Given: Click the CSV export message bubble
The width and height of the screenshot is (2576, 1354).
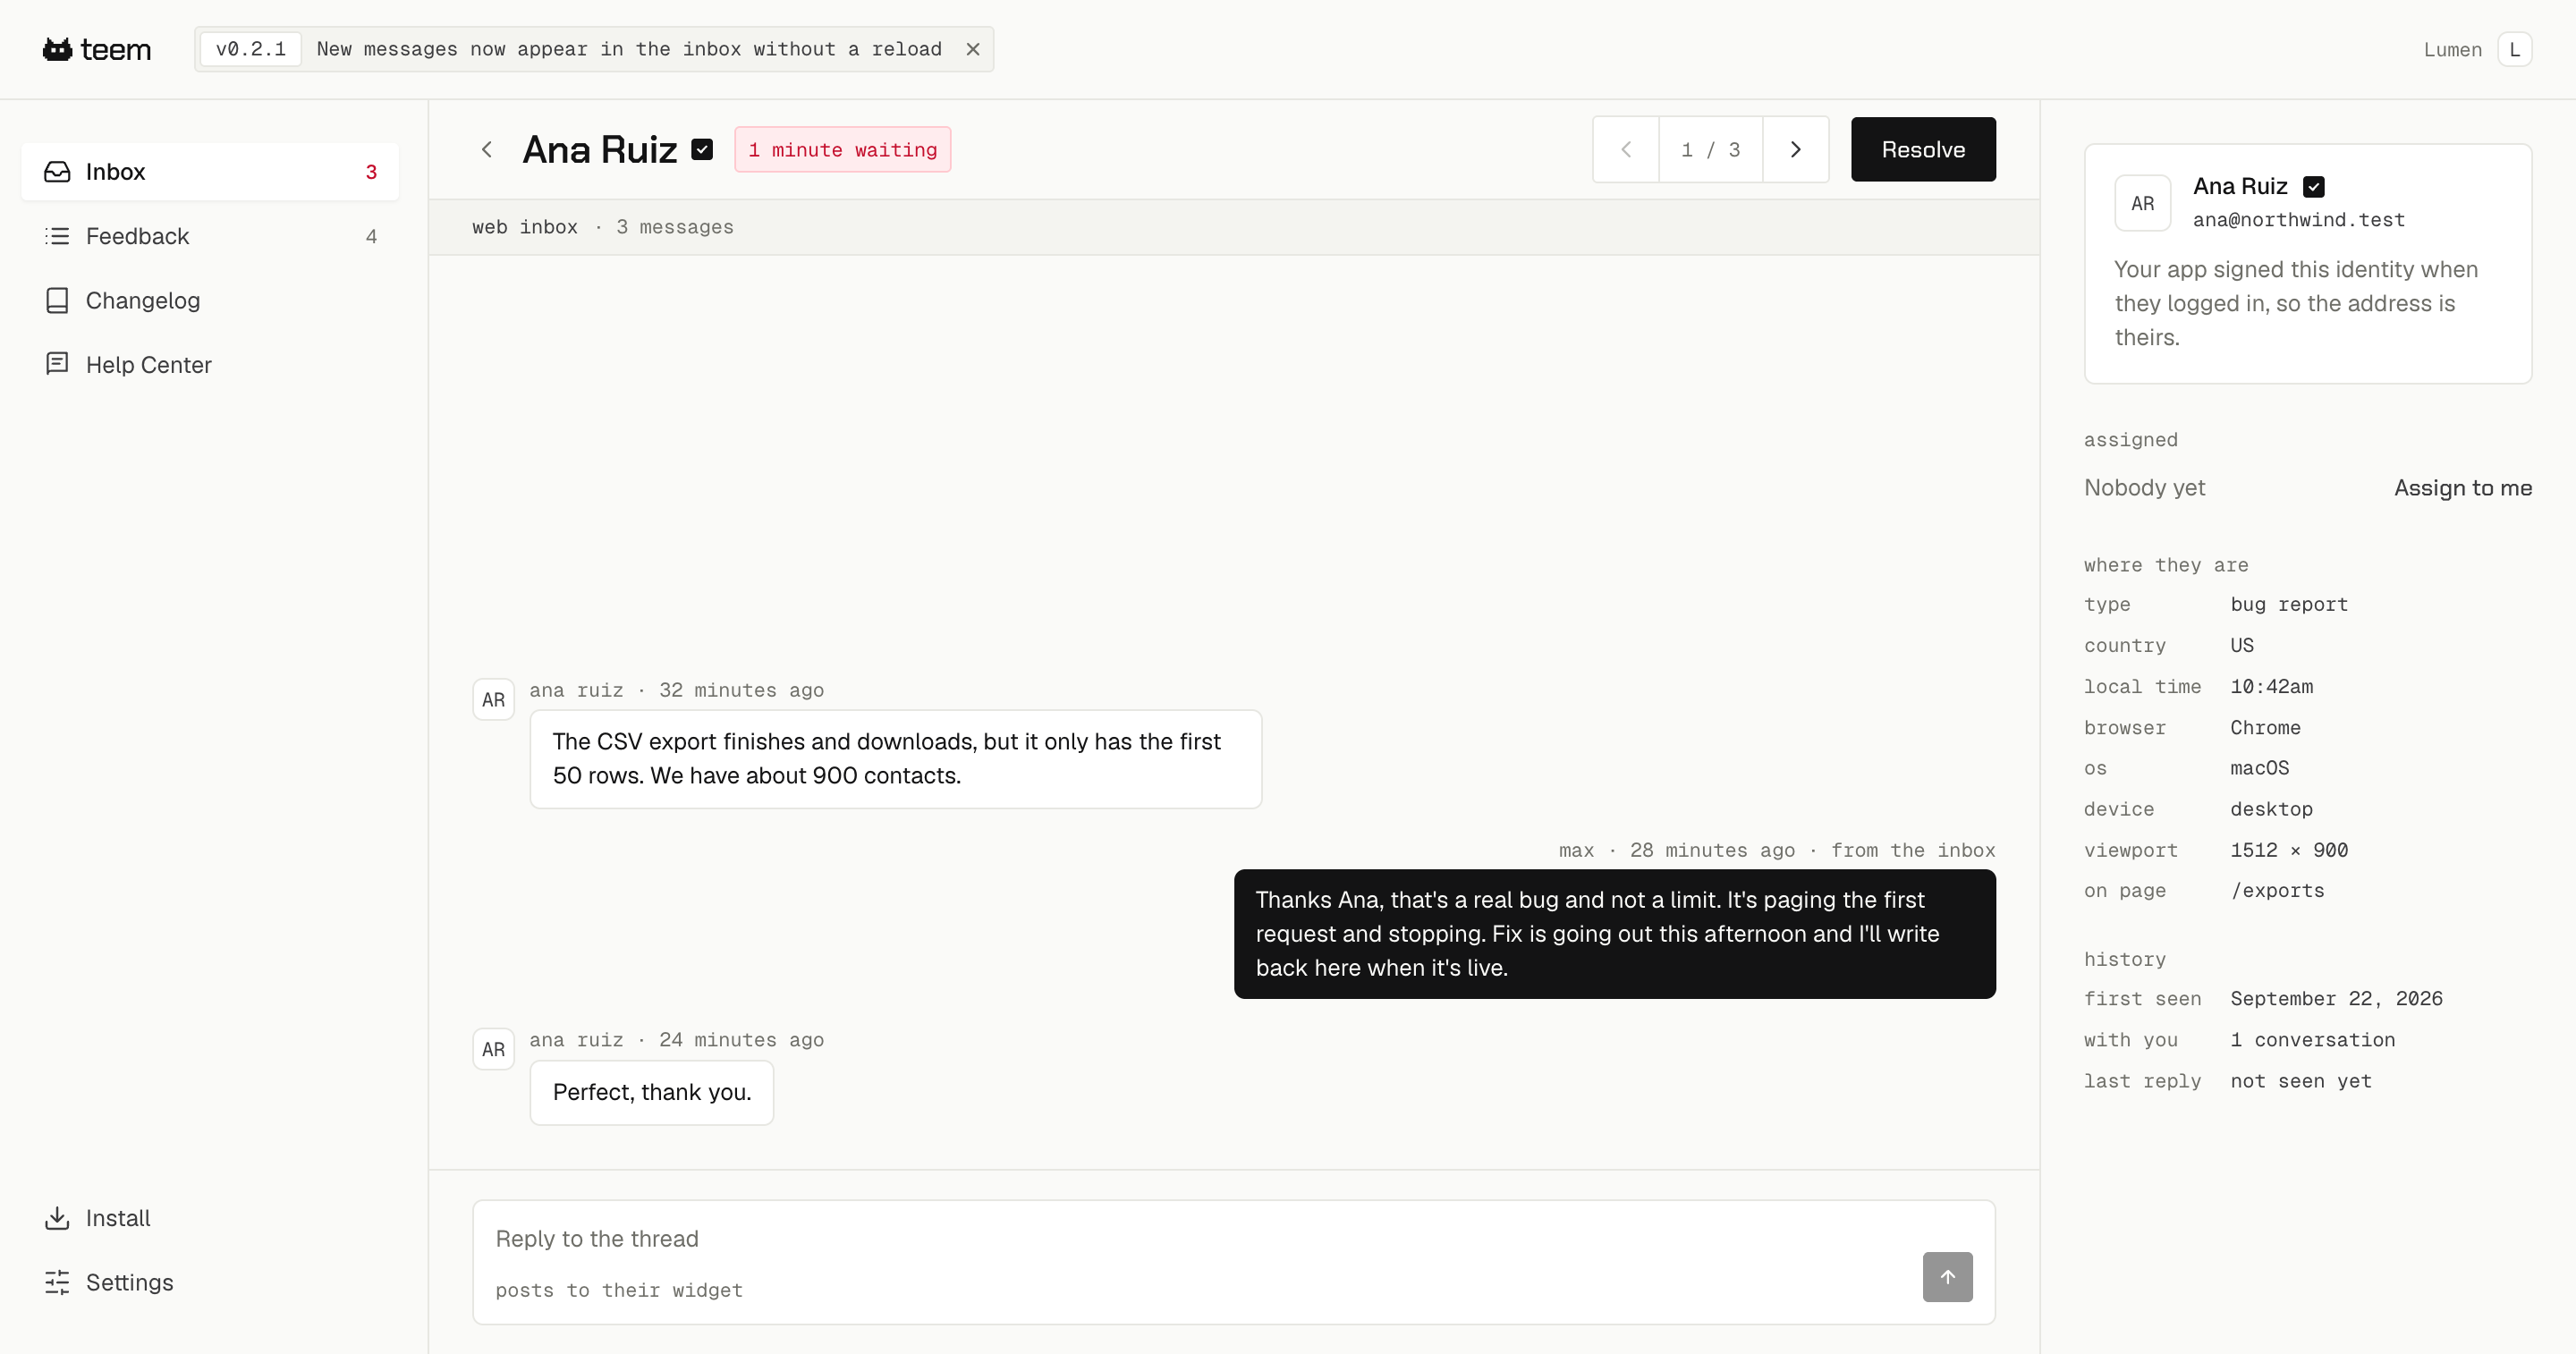Looking at the screenshot, I should pos(895,759).
